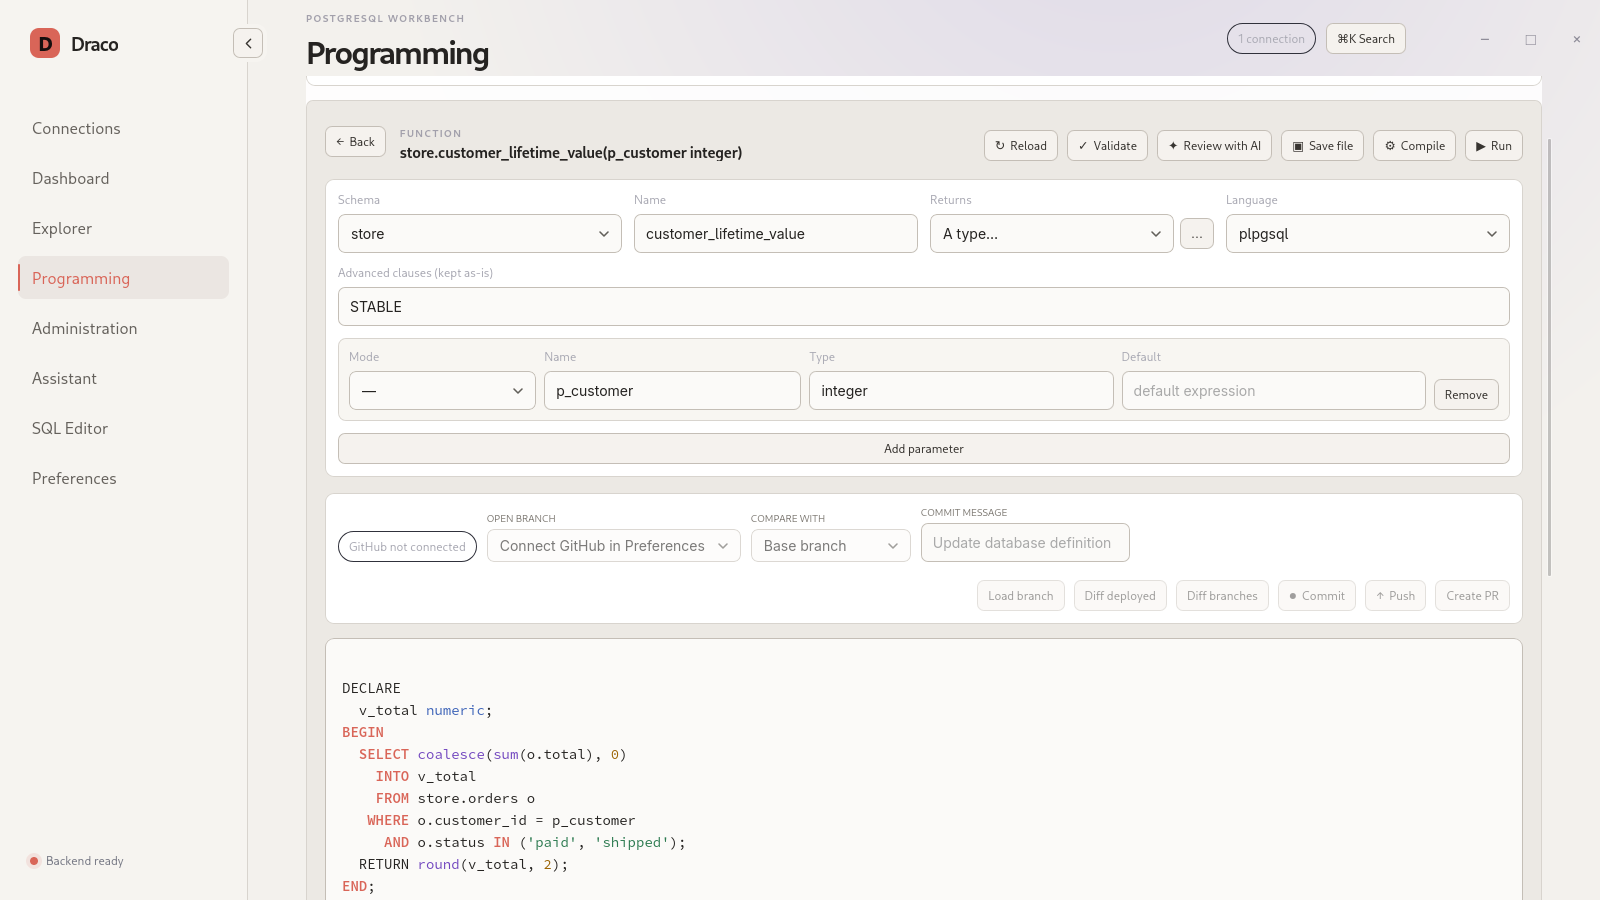Click the Load branch button
1600x900 pixels.
point(1021,596)
